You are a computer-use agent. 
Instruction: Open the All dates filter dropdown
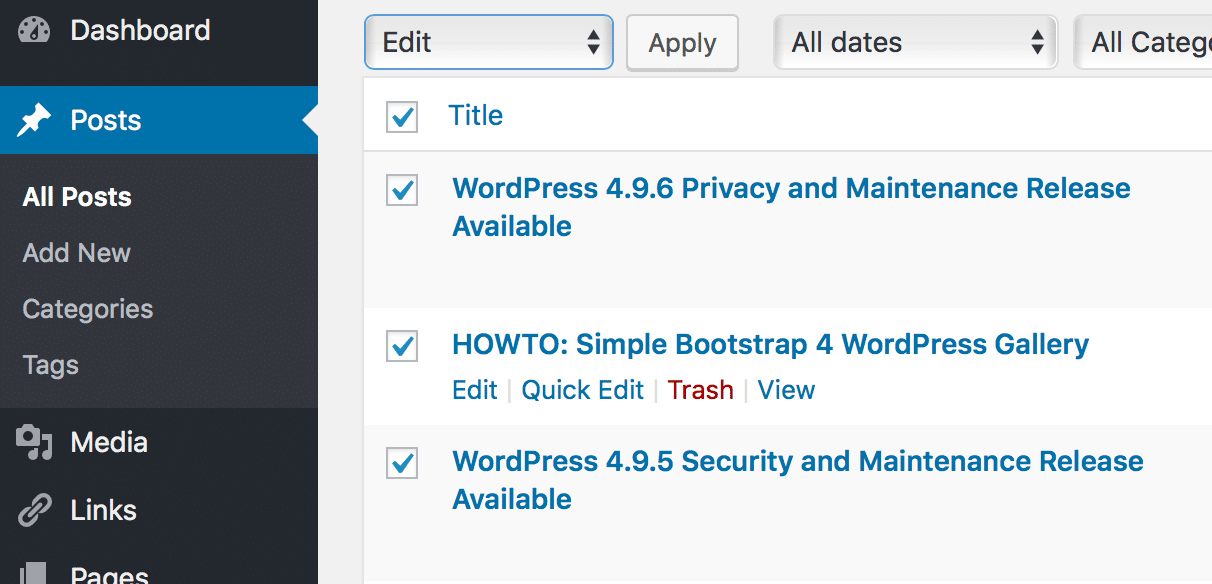[915, 42]
